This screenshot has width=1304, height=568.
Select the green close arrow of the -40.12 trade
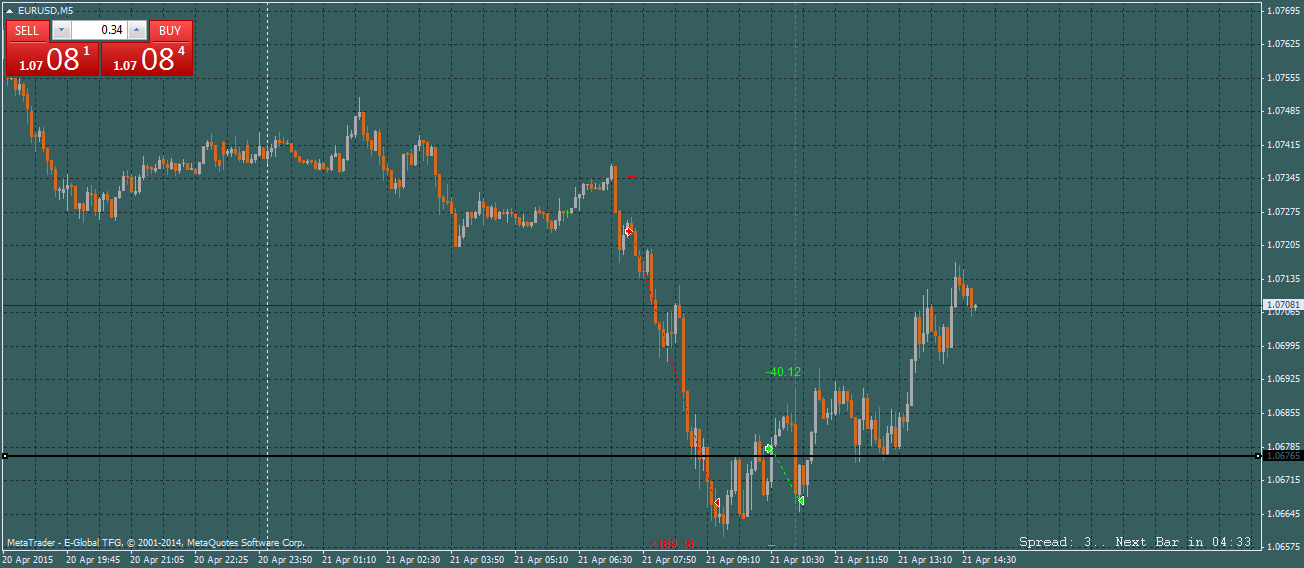(x=800, y=500)
